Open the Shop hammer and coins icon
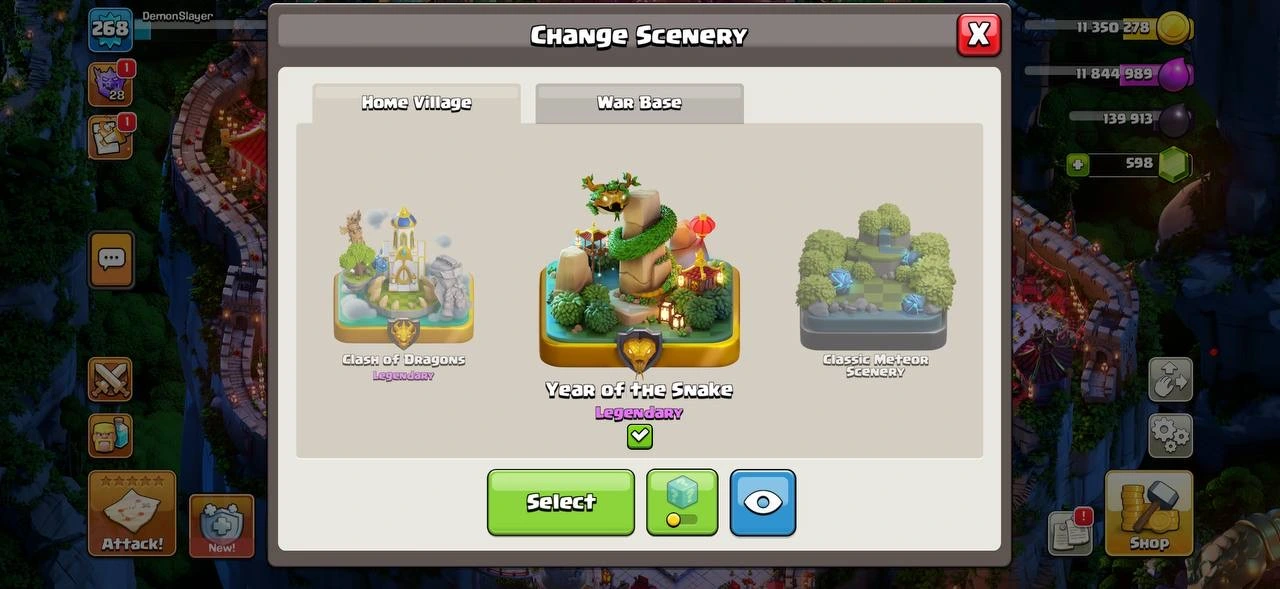The height and width of the screenshot is (589, 1280). [x=1149, y=513]
